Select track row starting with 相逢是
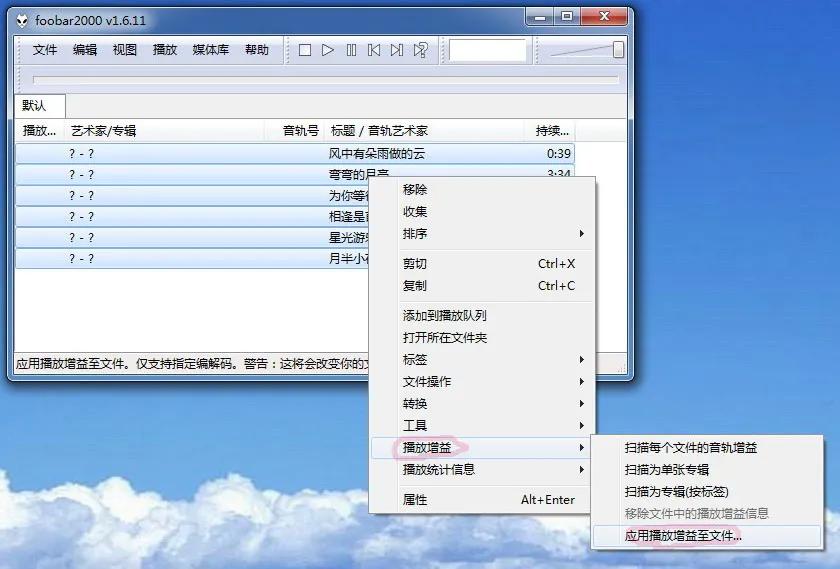 [x=193, y=216]
